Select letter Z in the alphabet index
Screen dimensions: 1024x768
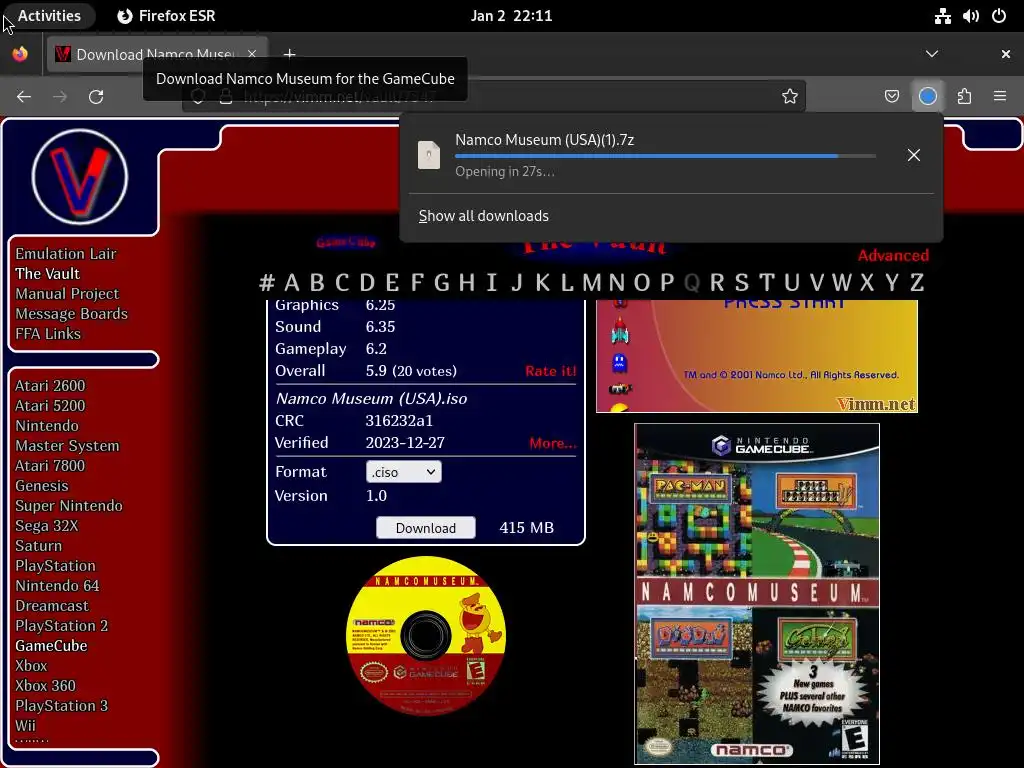point(917,283)
